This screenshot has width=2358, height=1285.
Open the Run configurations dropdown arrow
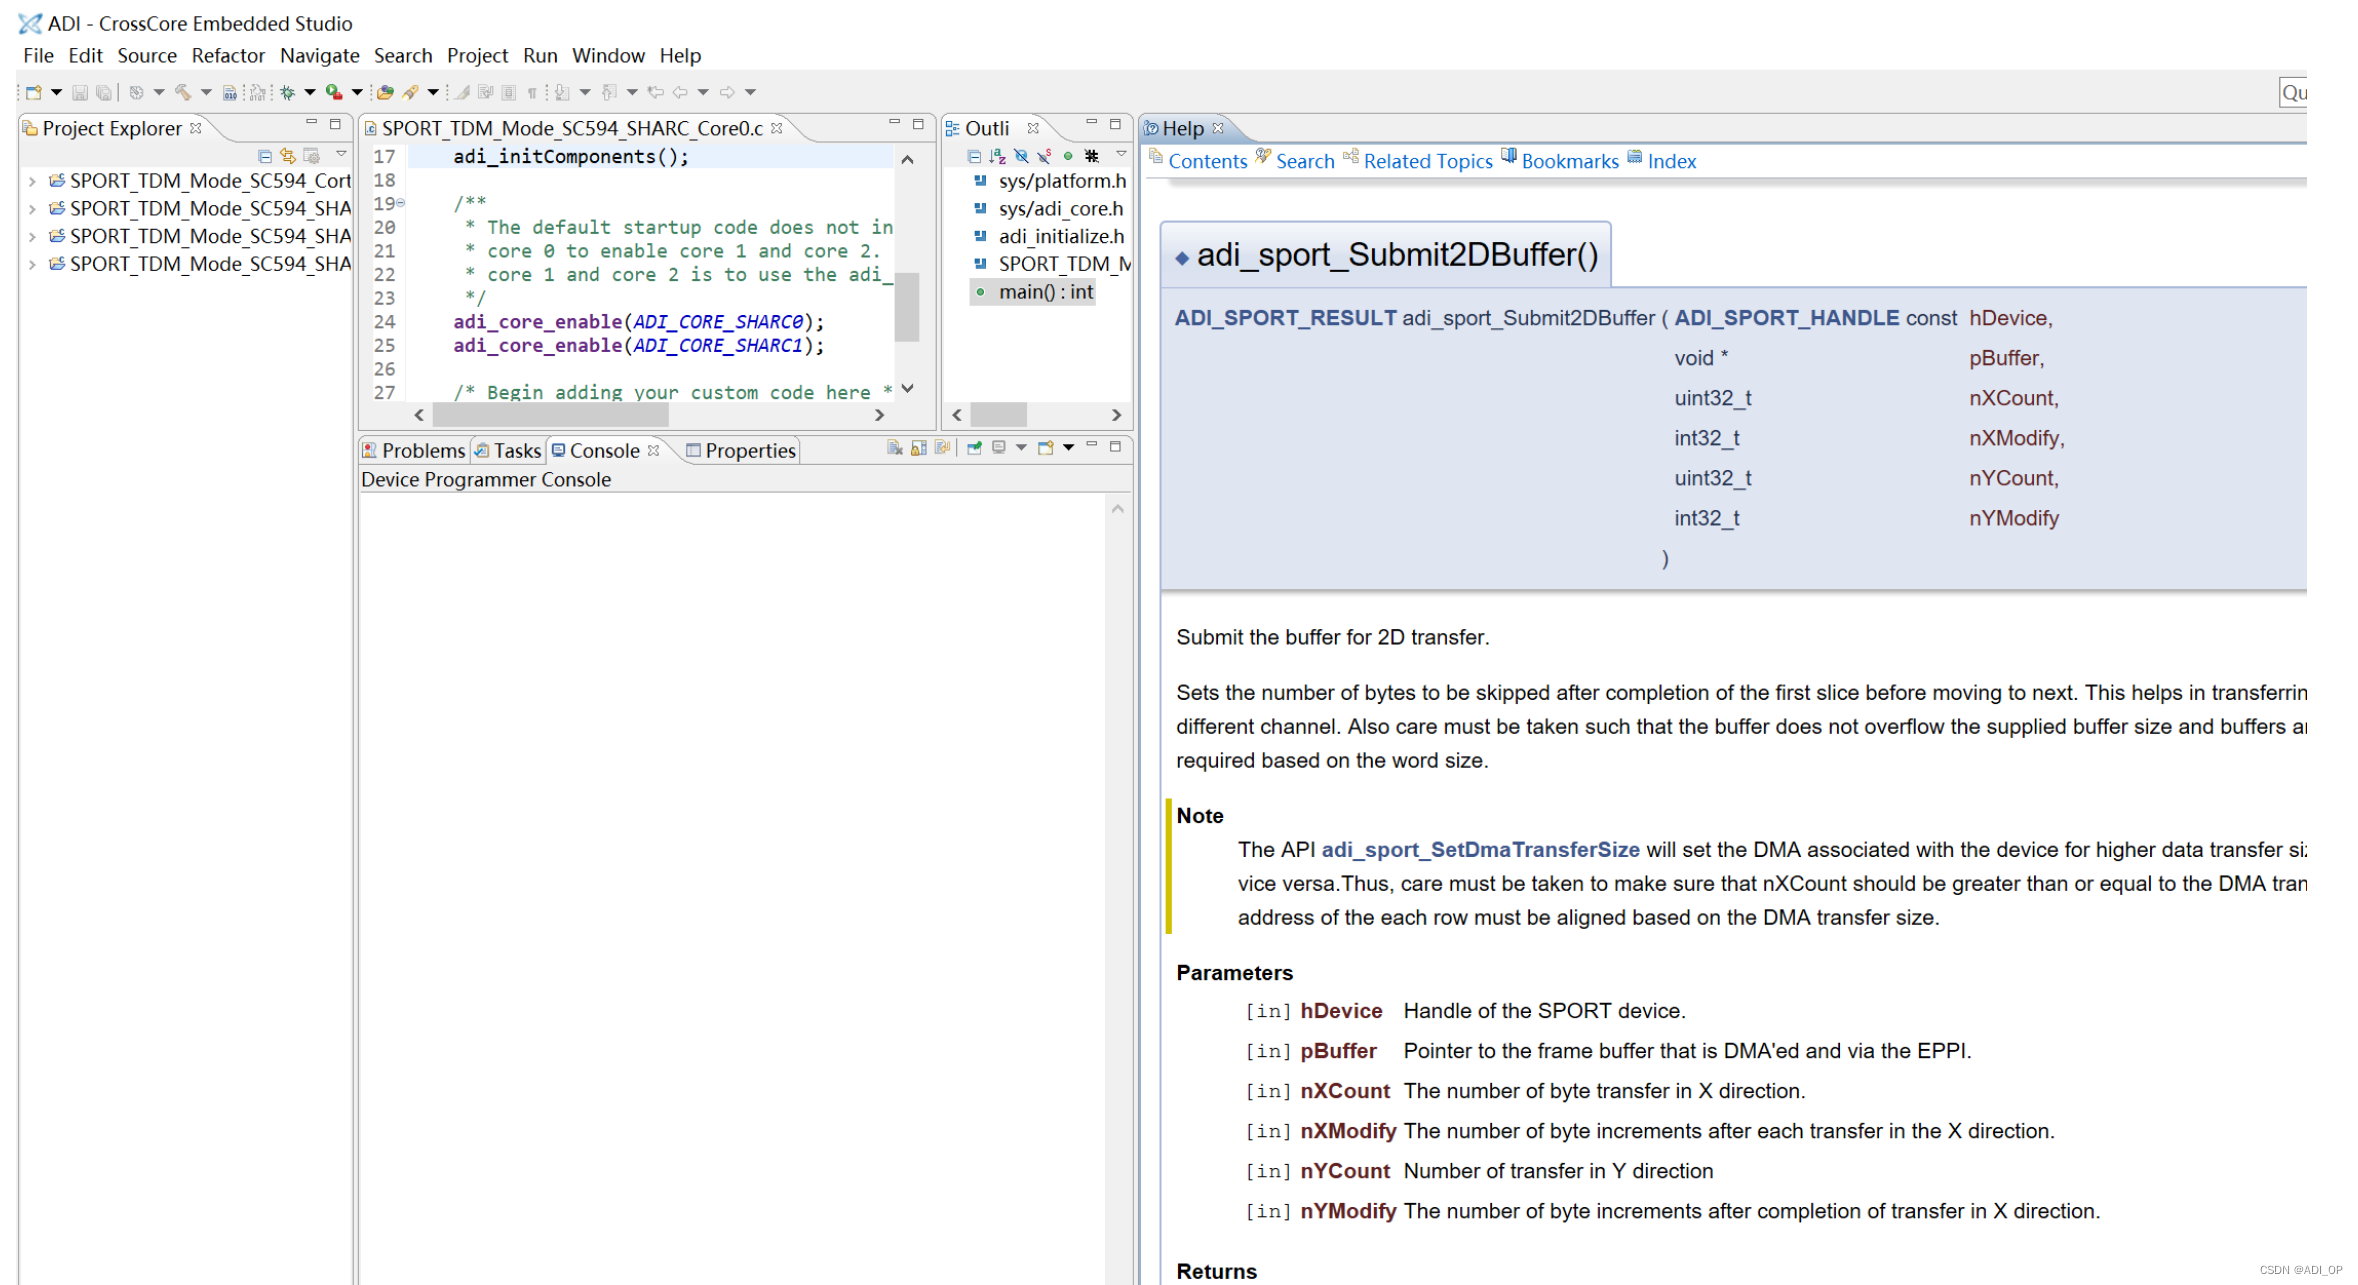click(x=357, y=93)
